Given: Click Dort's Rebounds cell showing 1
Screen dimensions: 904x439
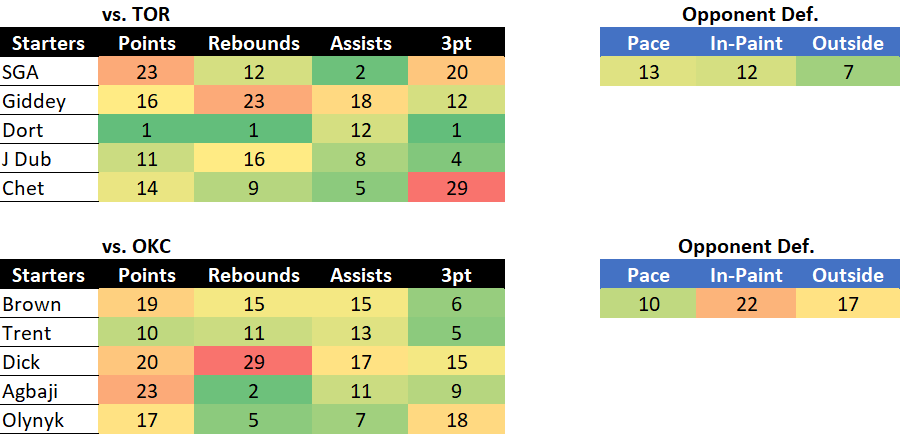Looking at the screenshot, I should (x=253, y=130).
